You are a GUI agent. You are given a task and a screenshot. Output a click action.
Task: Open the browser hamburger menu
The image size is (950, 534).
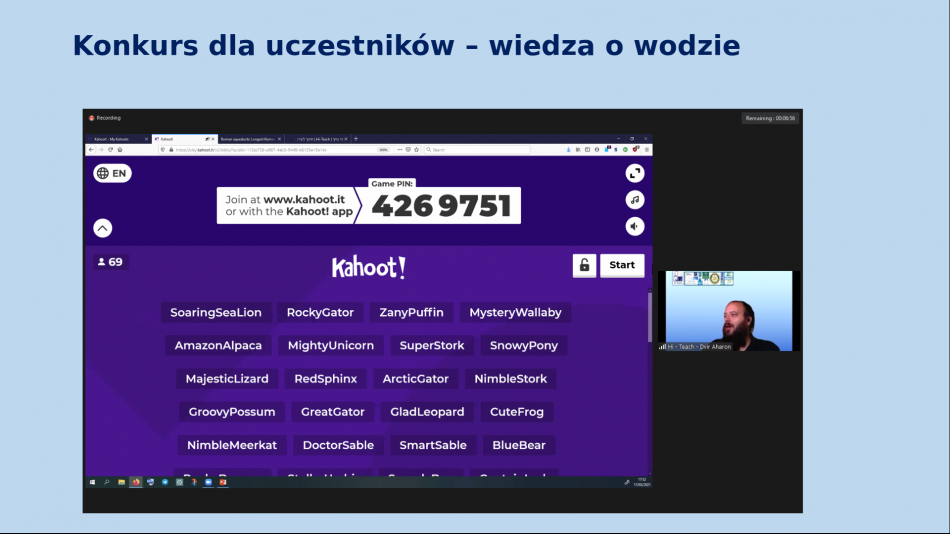pos(647,150)
